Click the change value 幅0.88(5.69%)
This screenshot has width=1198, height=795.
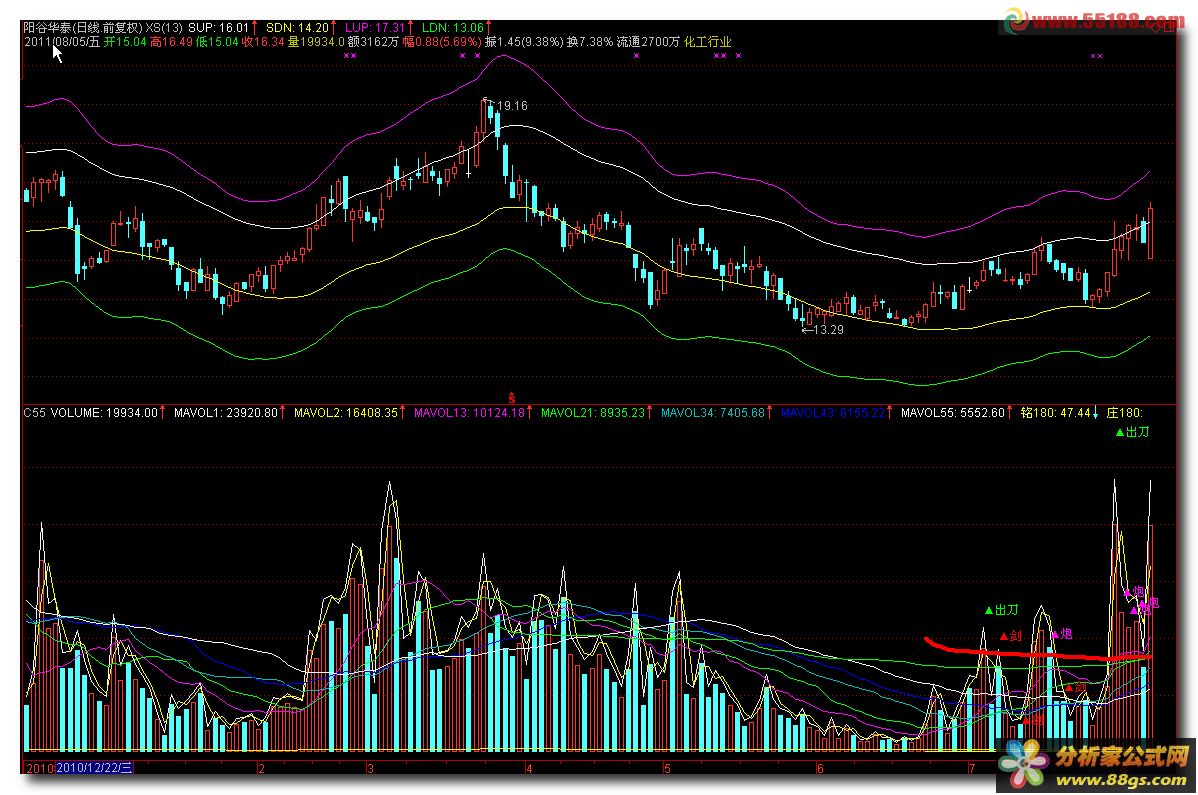point(442,42)
